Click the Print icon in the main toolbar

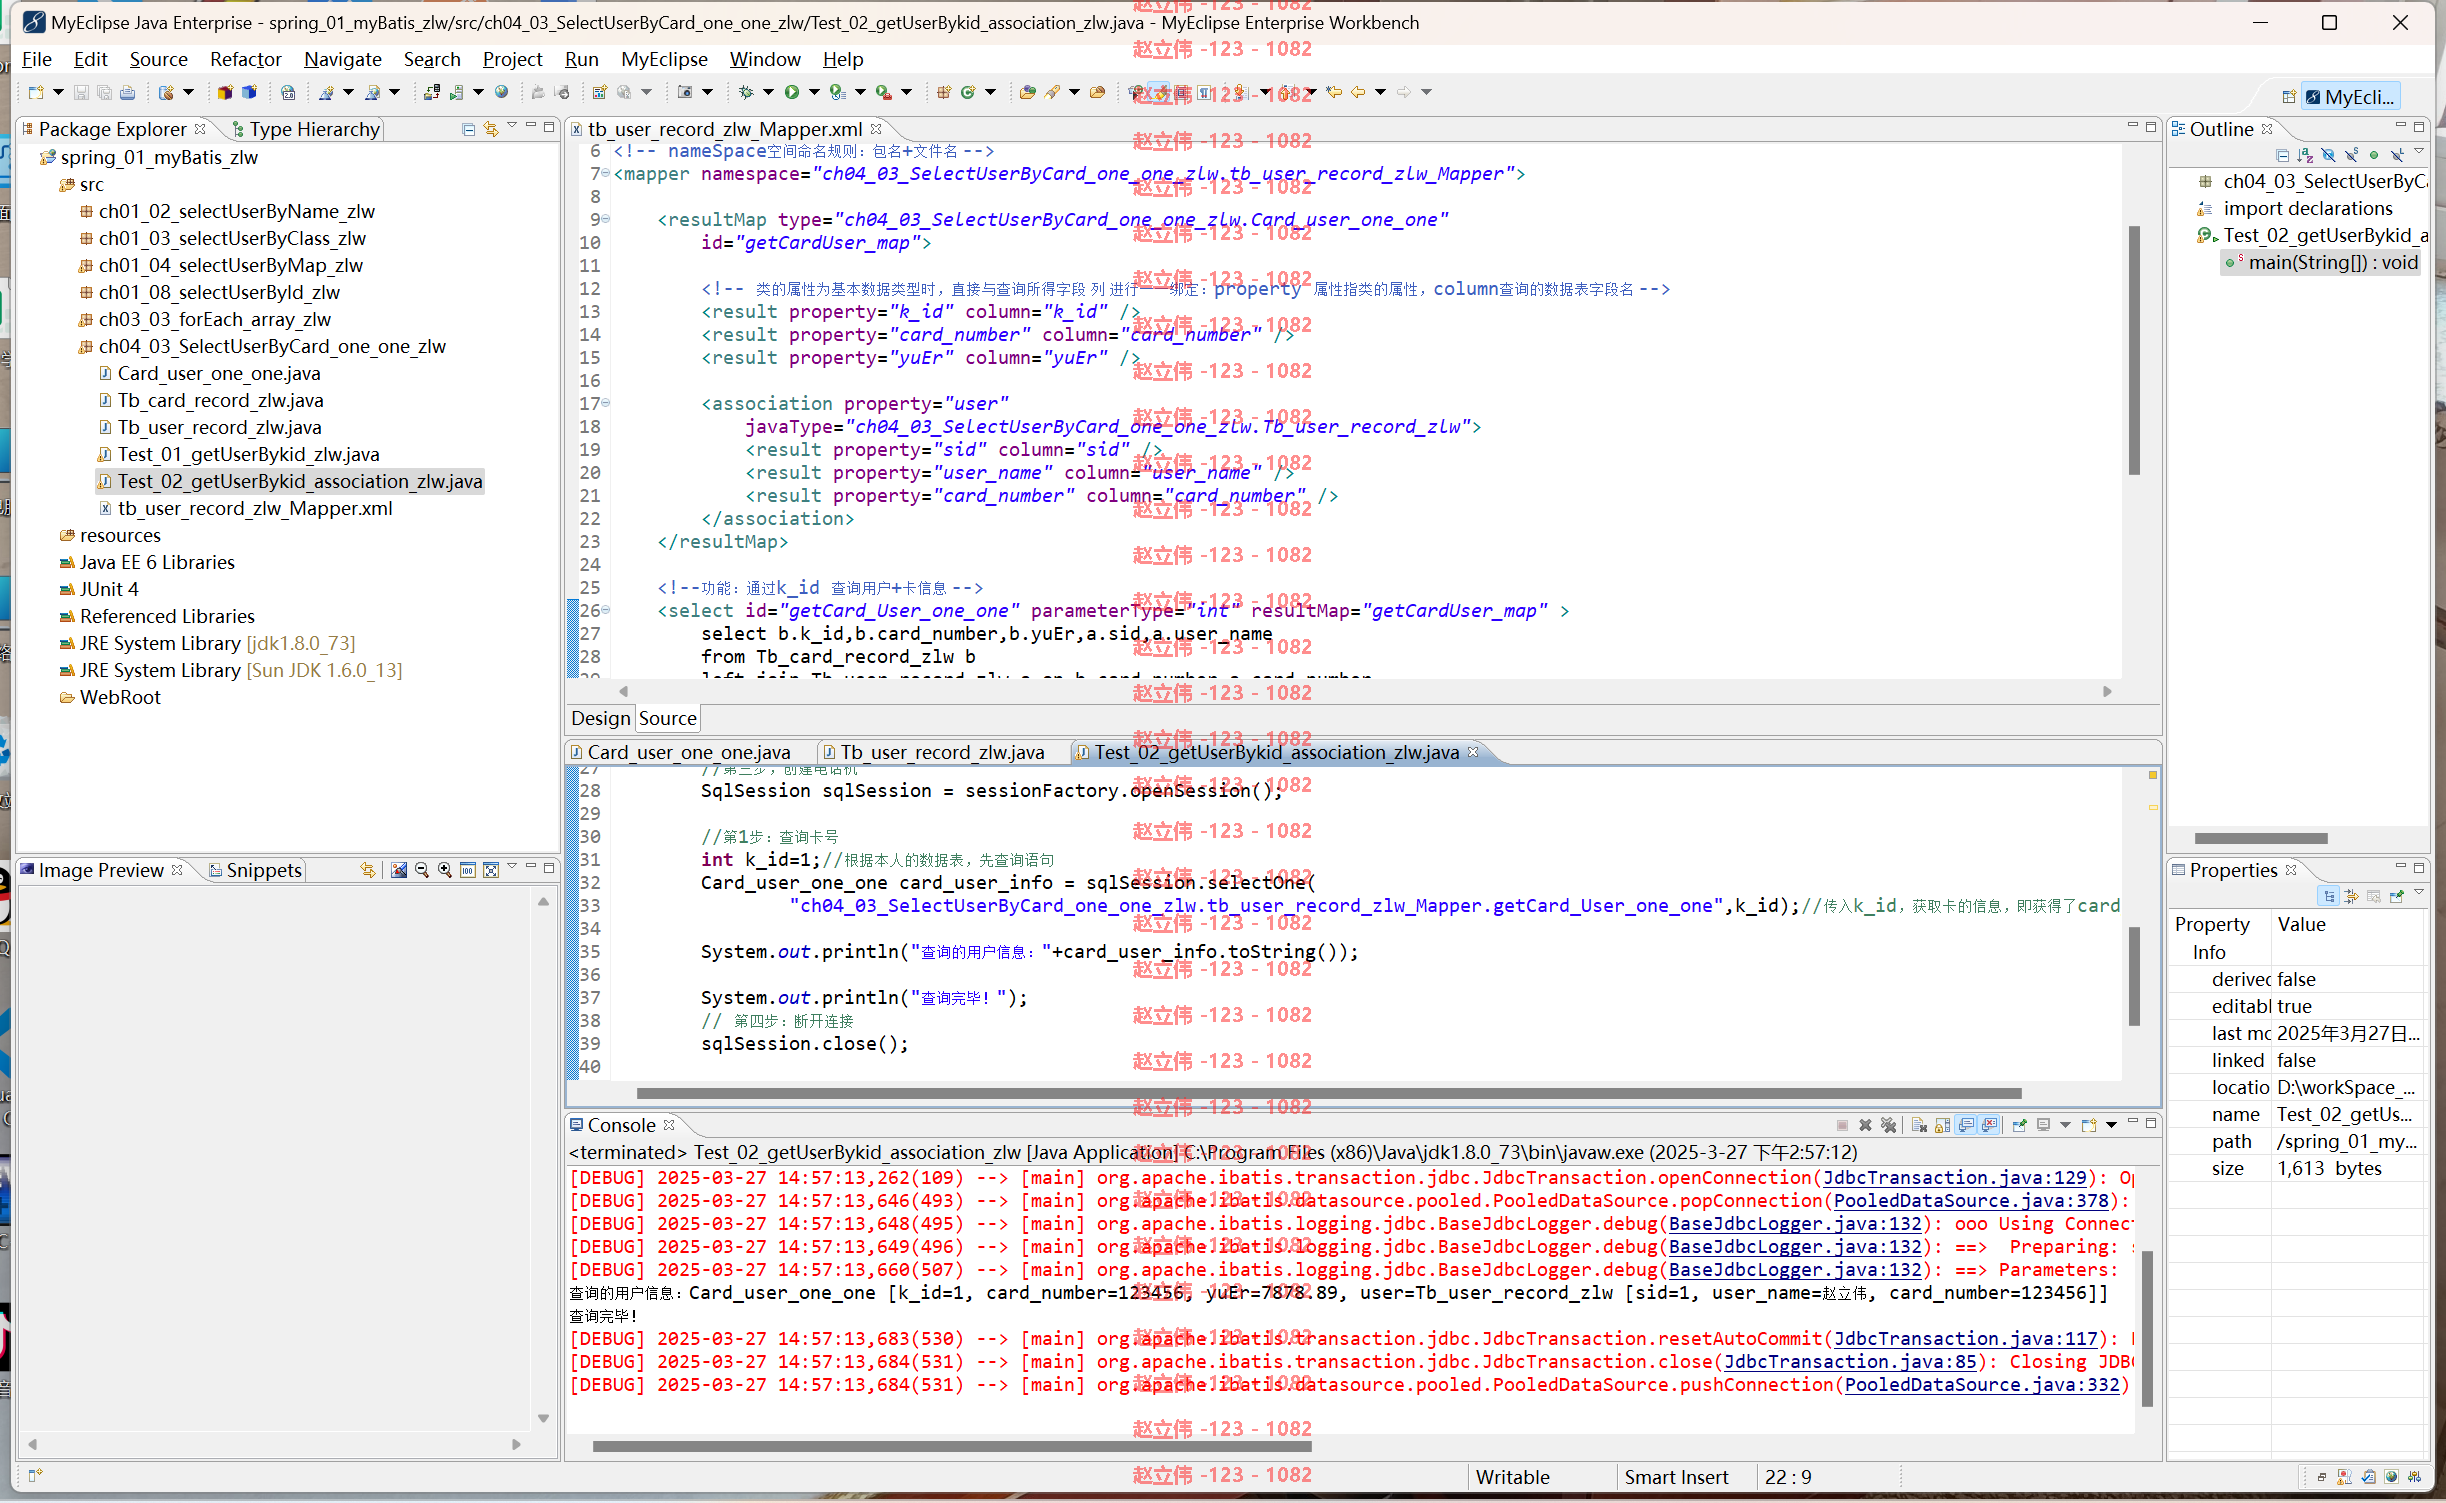tap(127, 93)
